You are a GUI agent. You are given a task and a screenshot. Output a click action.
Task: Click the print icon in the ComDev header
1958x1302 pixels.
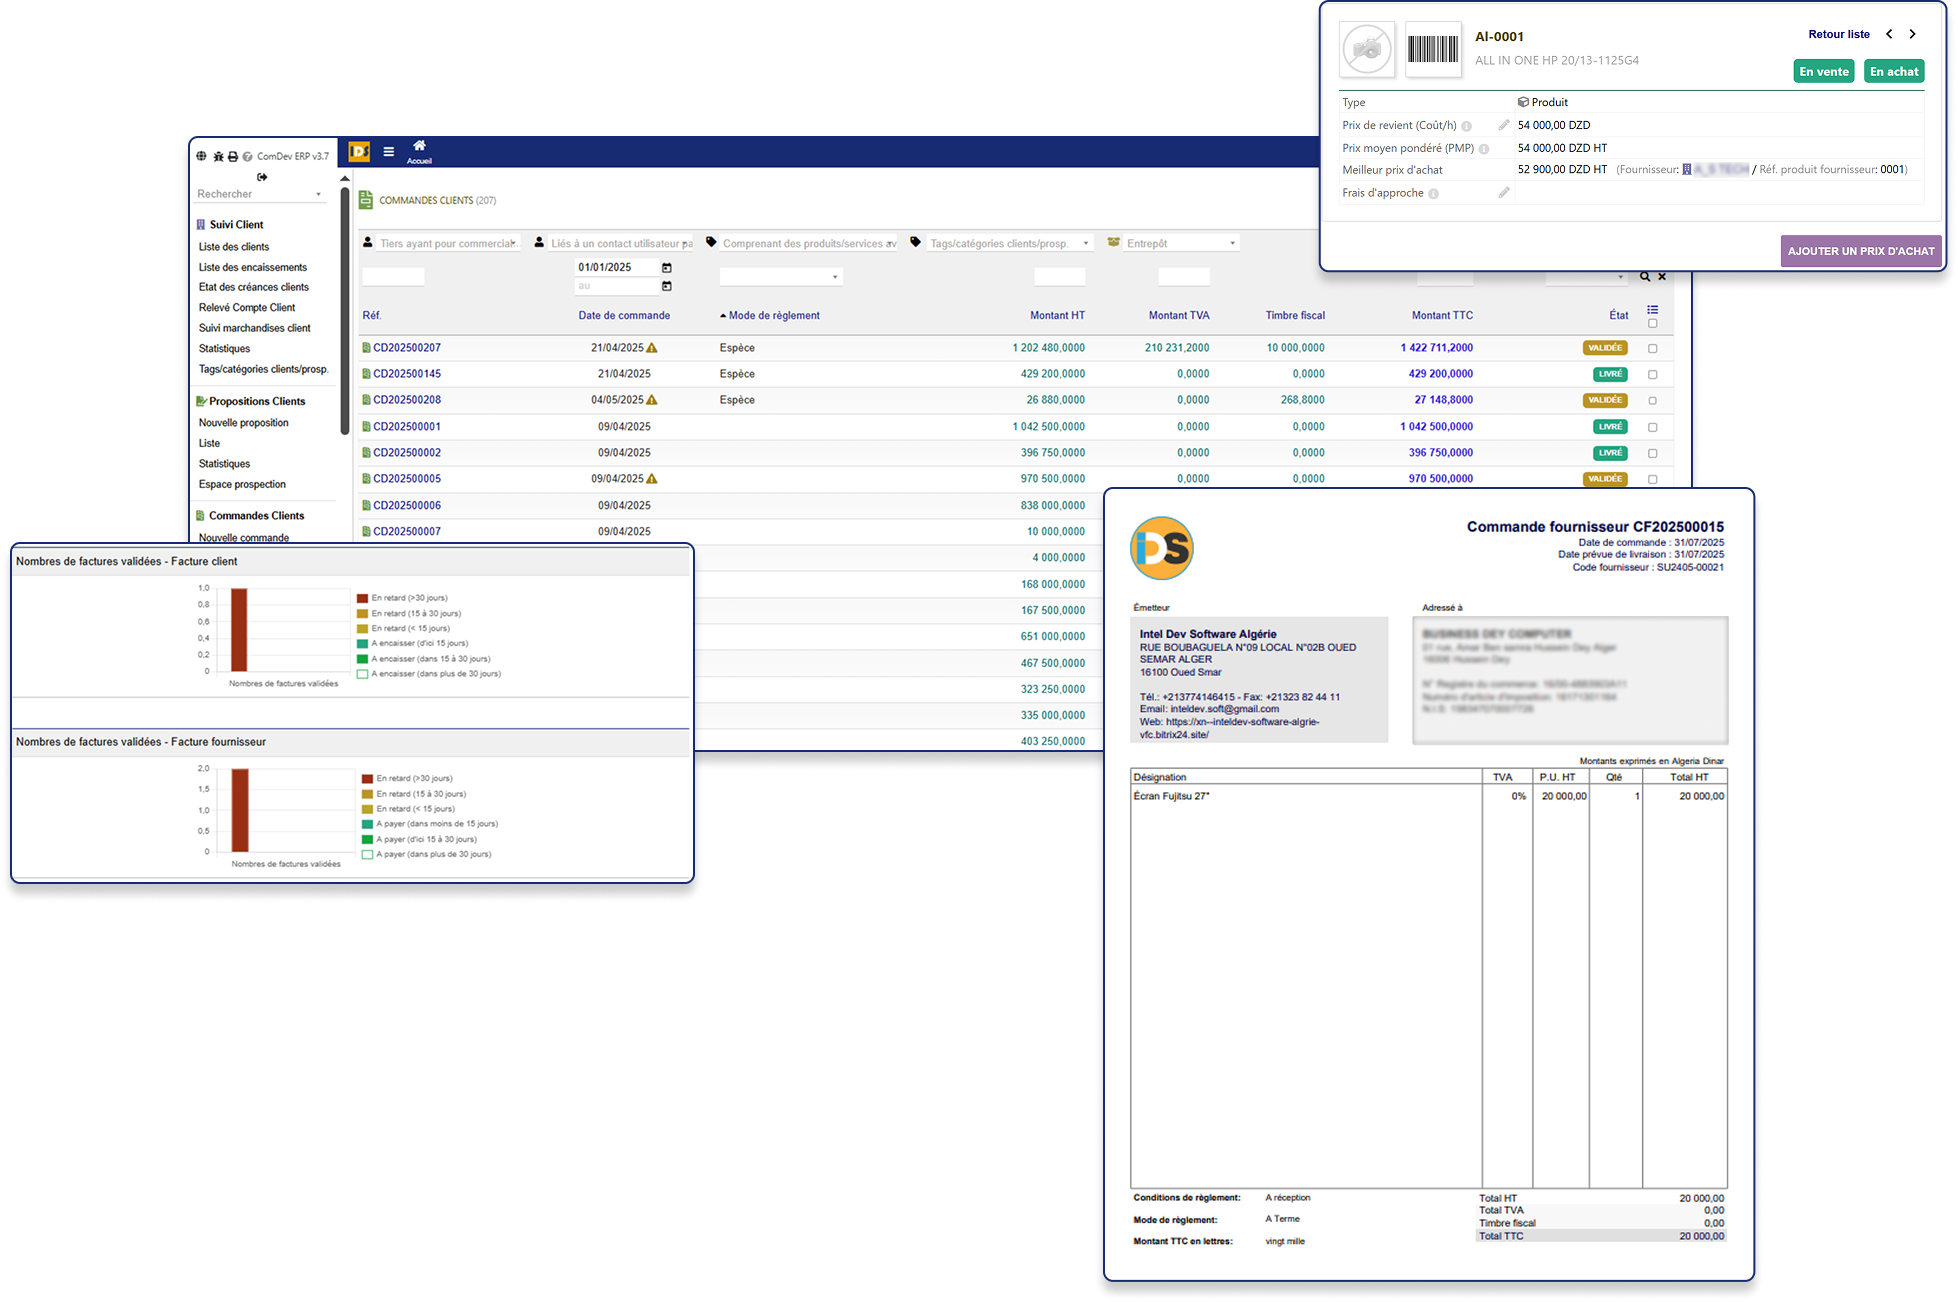[233, 156]
